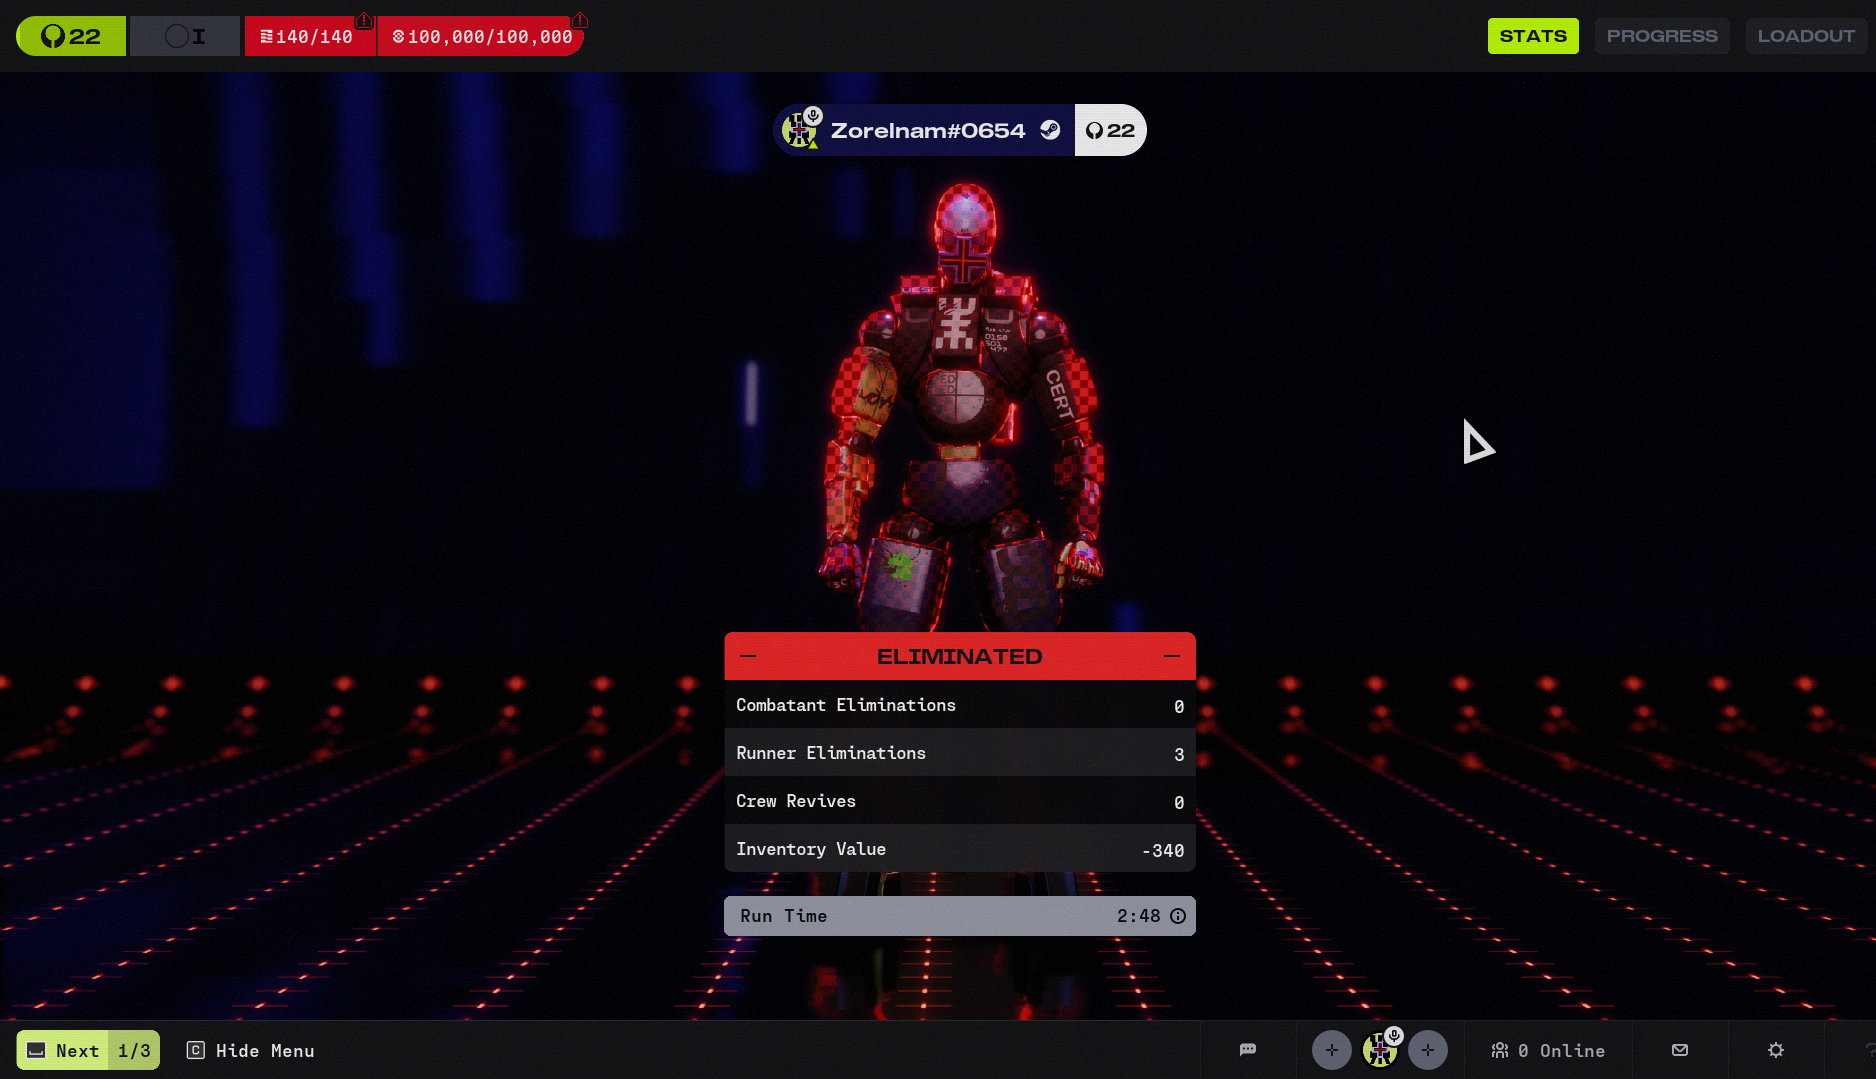The width and height of the screenshot is (1876, 1079).
Task: Click the keyboard key icon beside Next
Action: (x=36, y=1050)
